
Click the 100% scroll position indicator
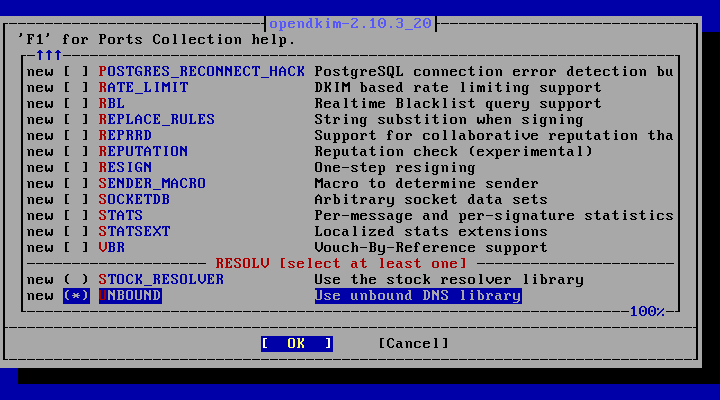(647, 312)
